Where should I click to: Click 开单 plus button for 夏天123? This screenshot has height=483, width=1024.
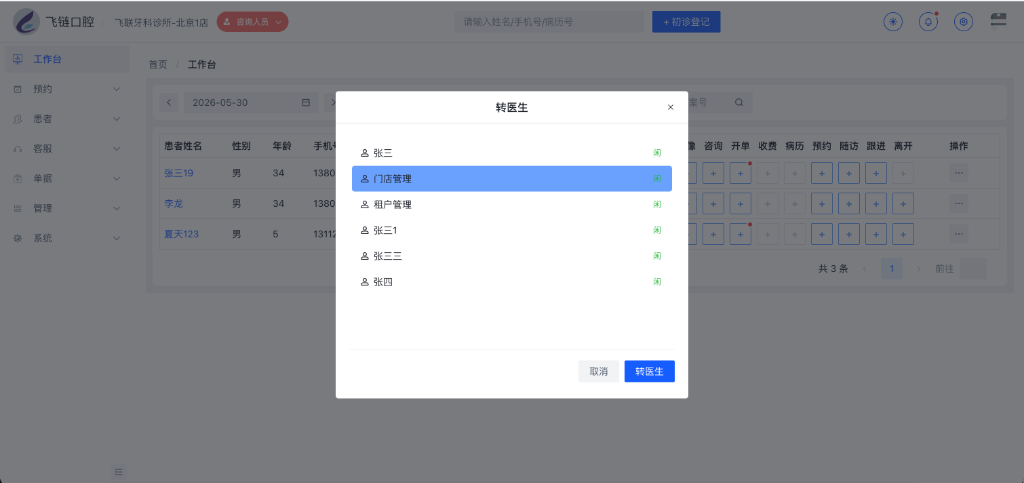pos(740,234)
